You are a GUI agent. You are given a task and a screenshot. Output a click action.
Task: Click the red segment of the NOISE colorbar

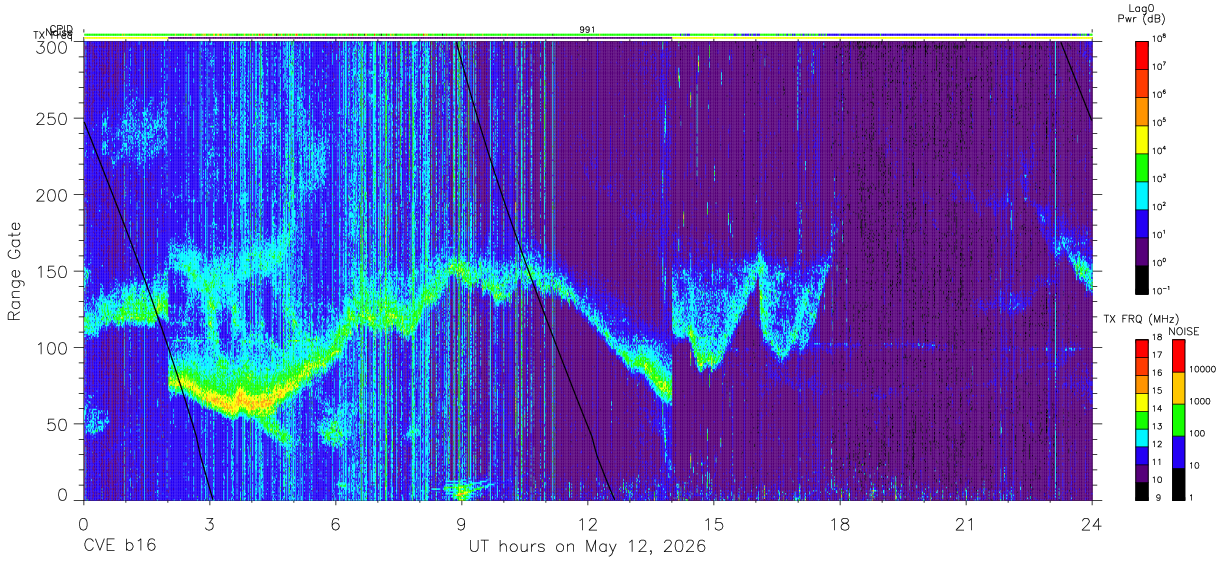[1178, 356]
